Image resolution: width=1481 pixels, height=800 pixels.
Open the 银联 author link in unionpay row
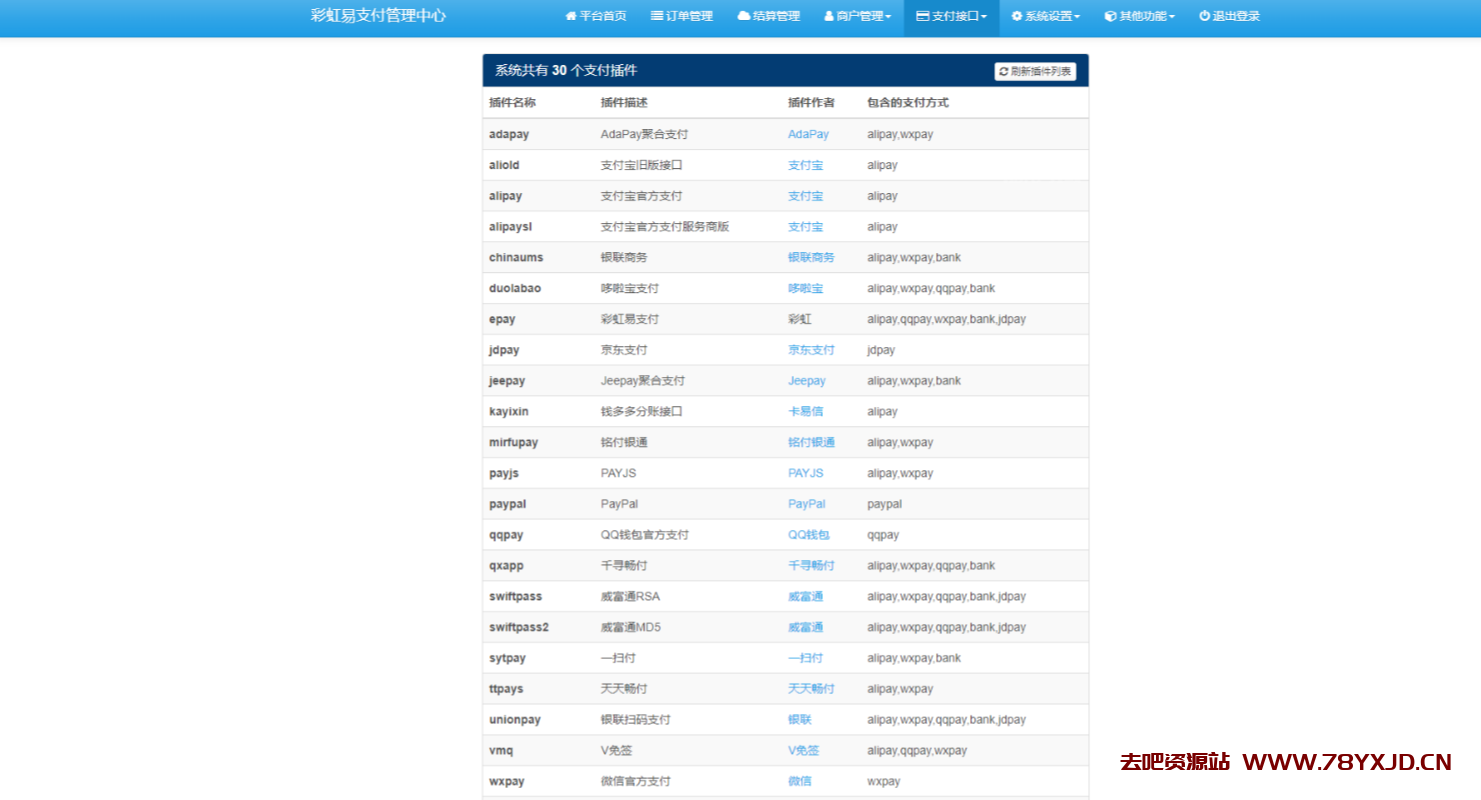point(799,719)
